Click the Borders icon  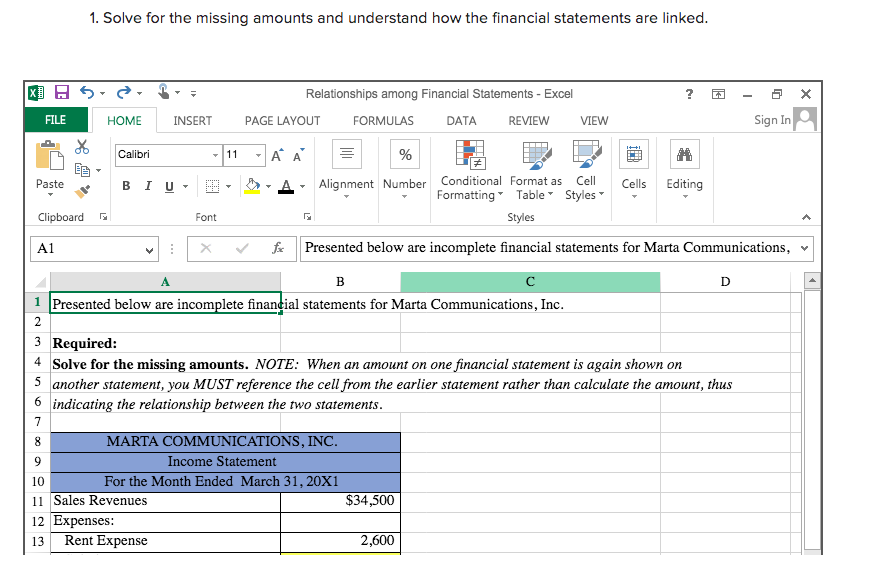212,186
